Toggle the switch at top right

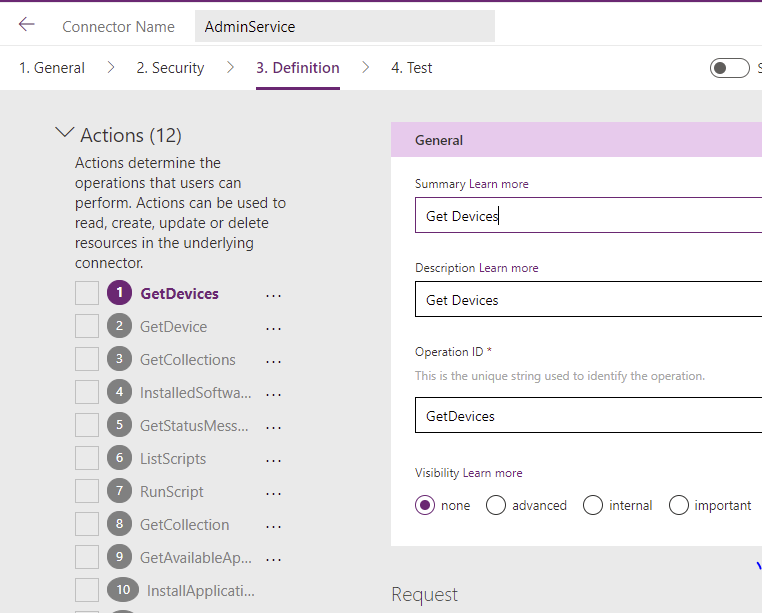pyautogui.click(x=729, y=68)
